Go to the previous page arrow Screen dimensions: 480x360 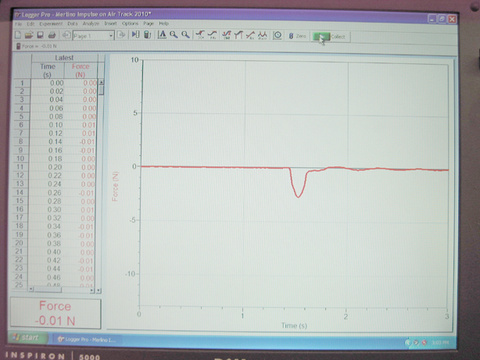point(66,35)
